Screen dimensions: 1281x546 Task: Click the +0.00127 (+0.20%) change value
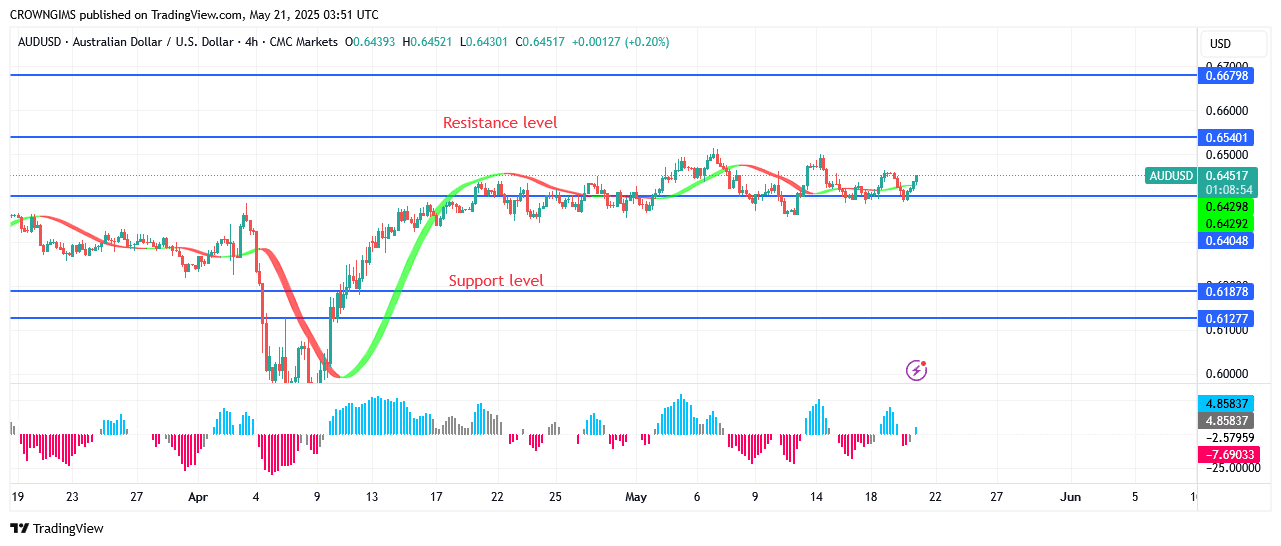click(x=621, y=42)
